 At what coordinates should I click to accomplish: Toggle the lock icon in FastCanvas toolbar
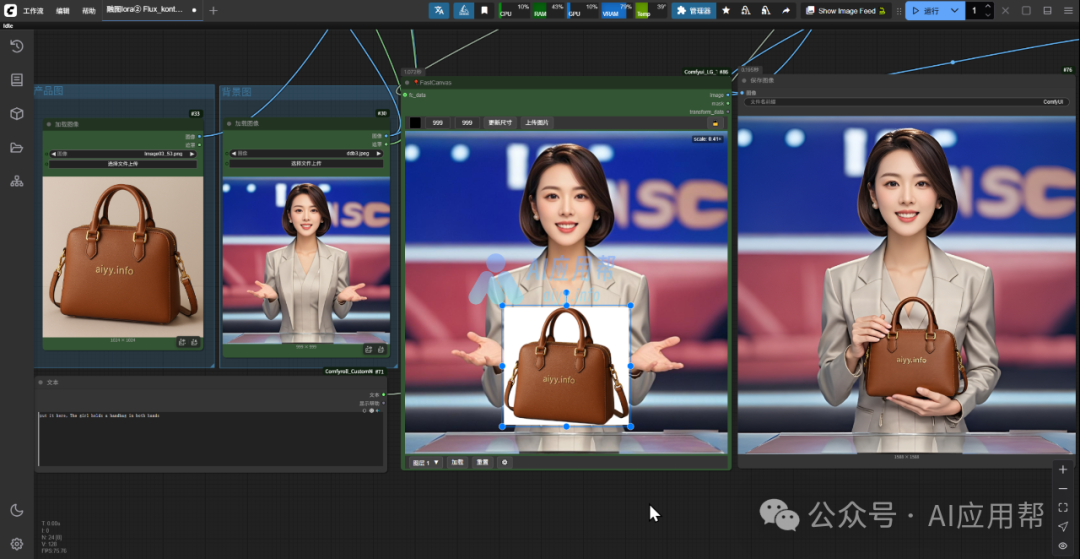[x=716, y=123]
